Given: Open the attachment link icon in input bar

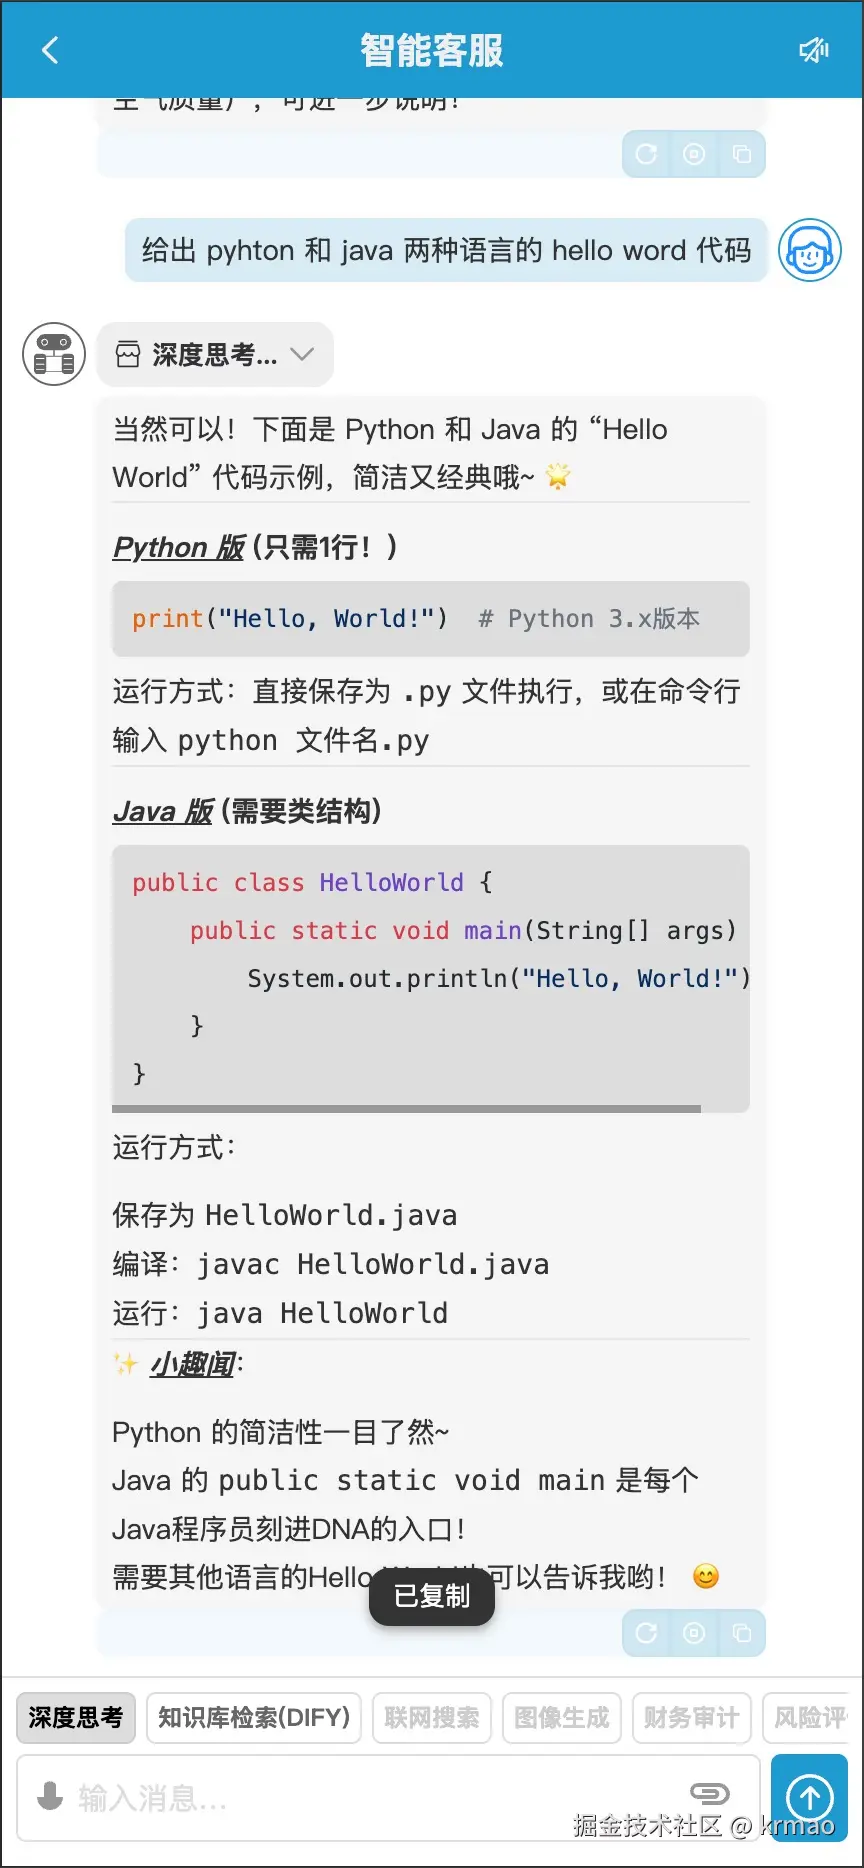Looking at the screenshot, I should (x=710, y=1793).
